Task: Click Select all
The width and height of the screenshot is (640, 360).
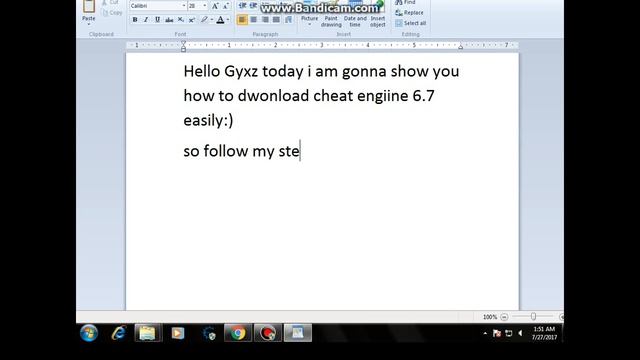Action: tap(411, 23)
